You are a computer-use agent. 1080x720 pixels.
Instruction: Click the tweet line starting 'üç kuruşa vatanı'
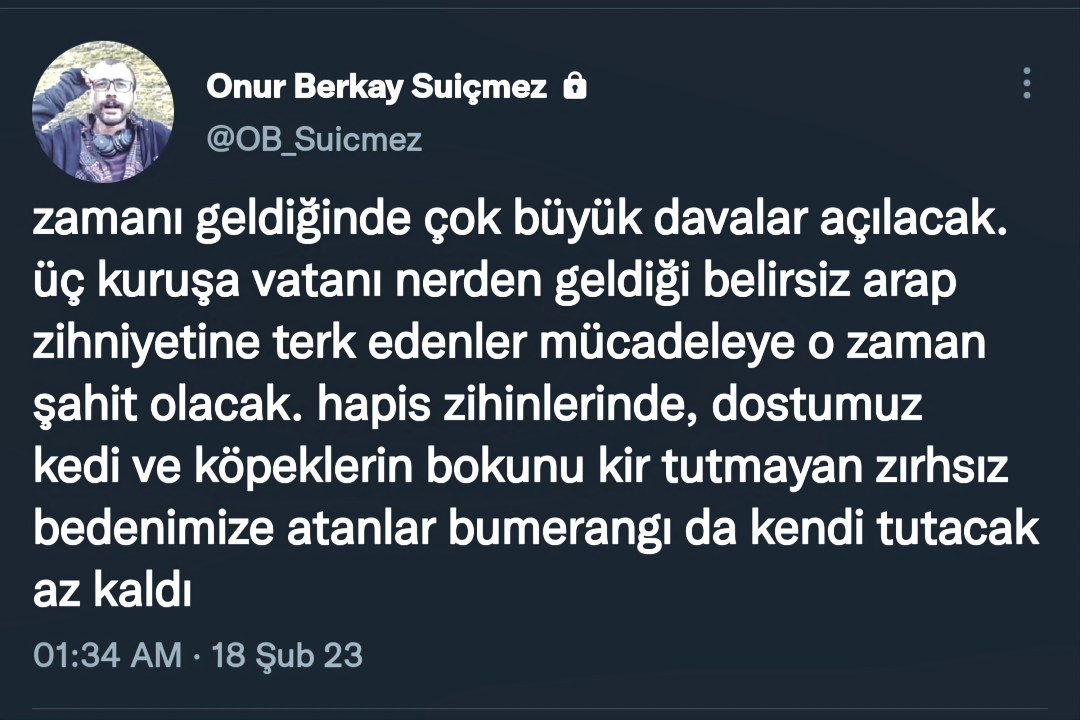click(x=496, y=284)
